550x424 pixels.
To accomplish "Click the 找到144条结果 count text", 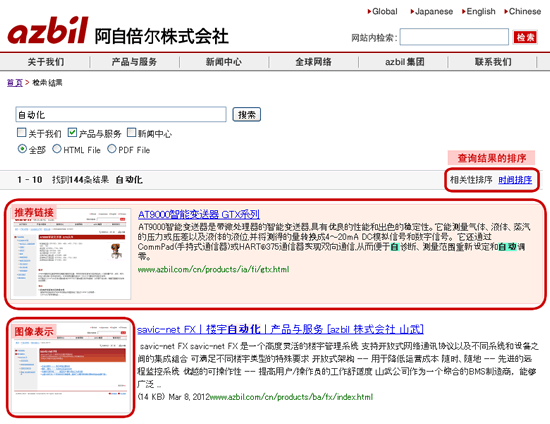I will pos(80,180).
